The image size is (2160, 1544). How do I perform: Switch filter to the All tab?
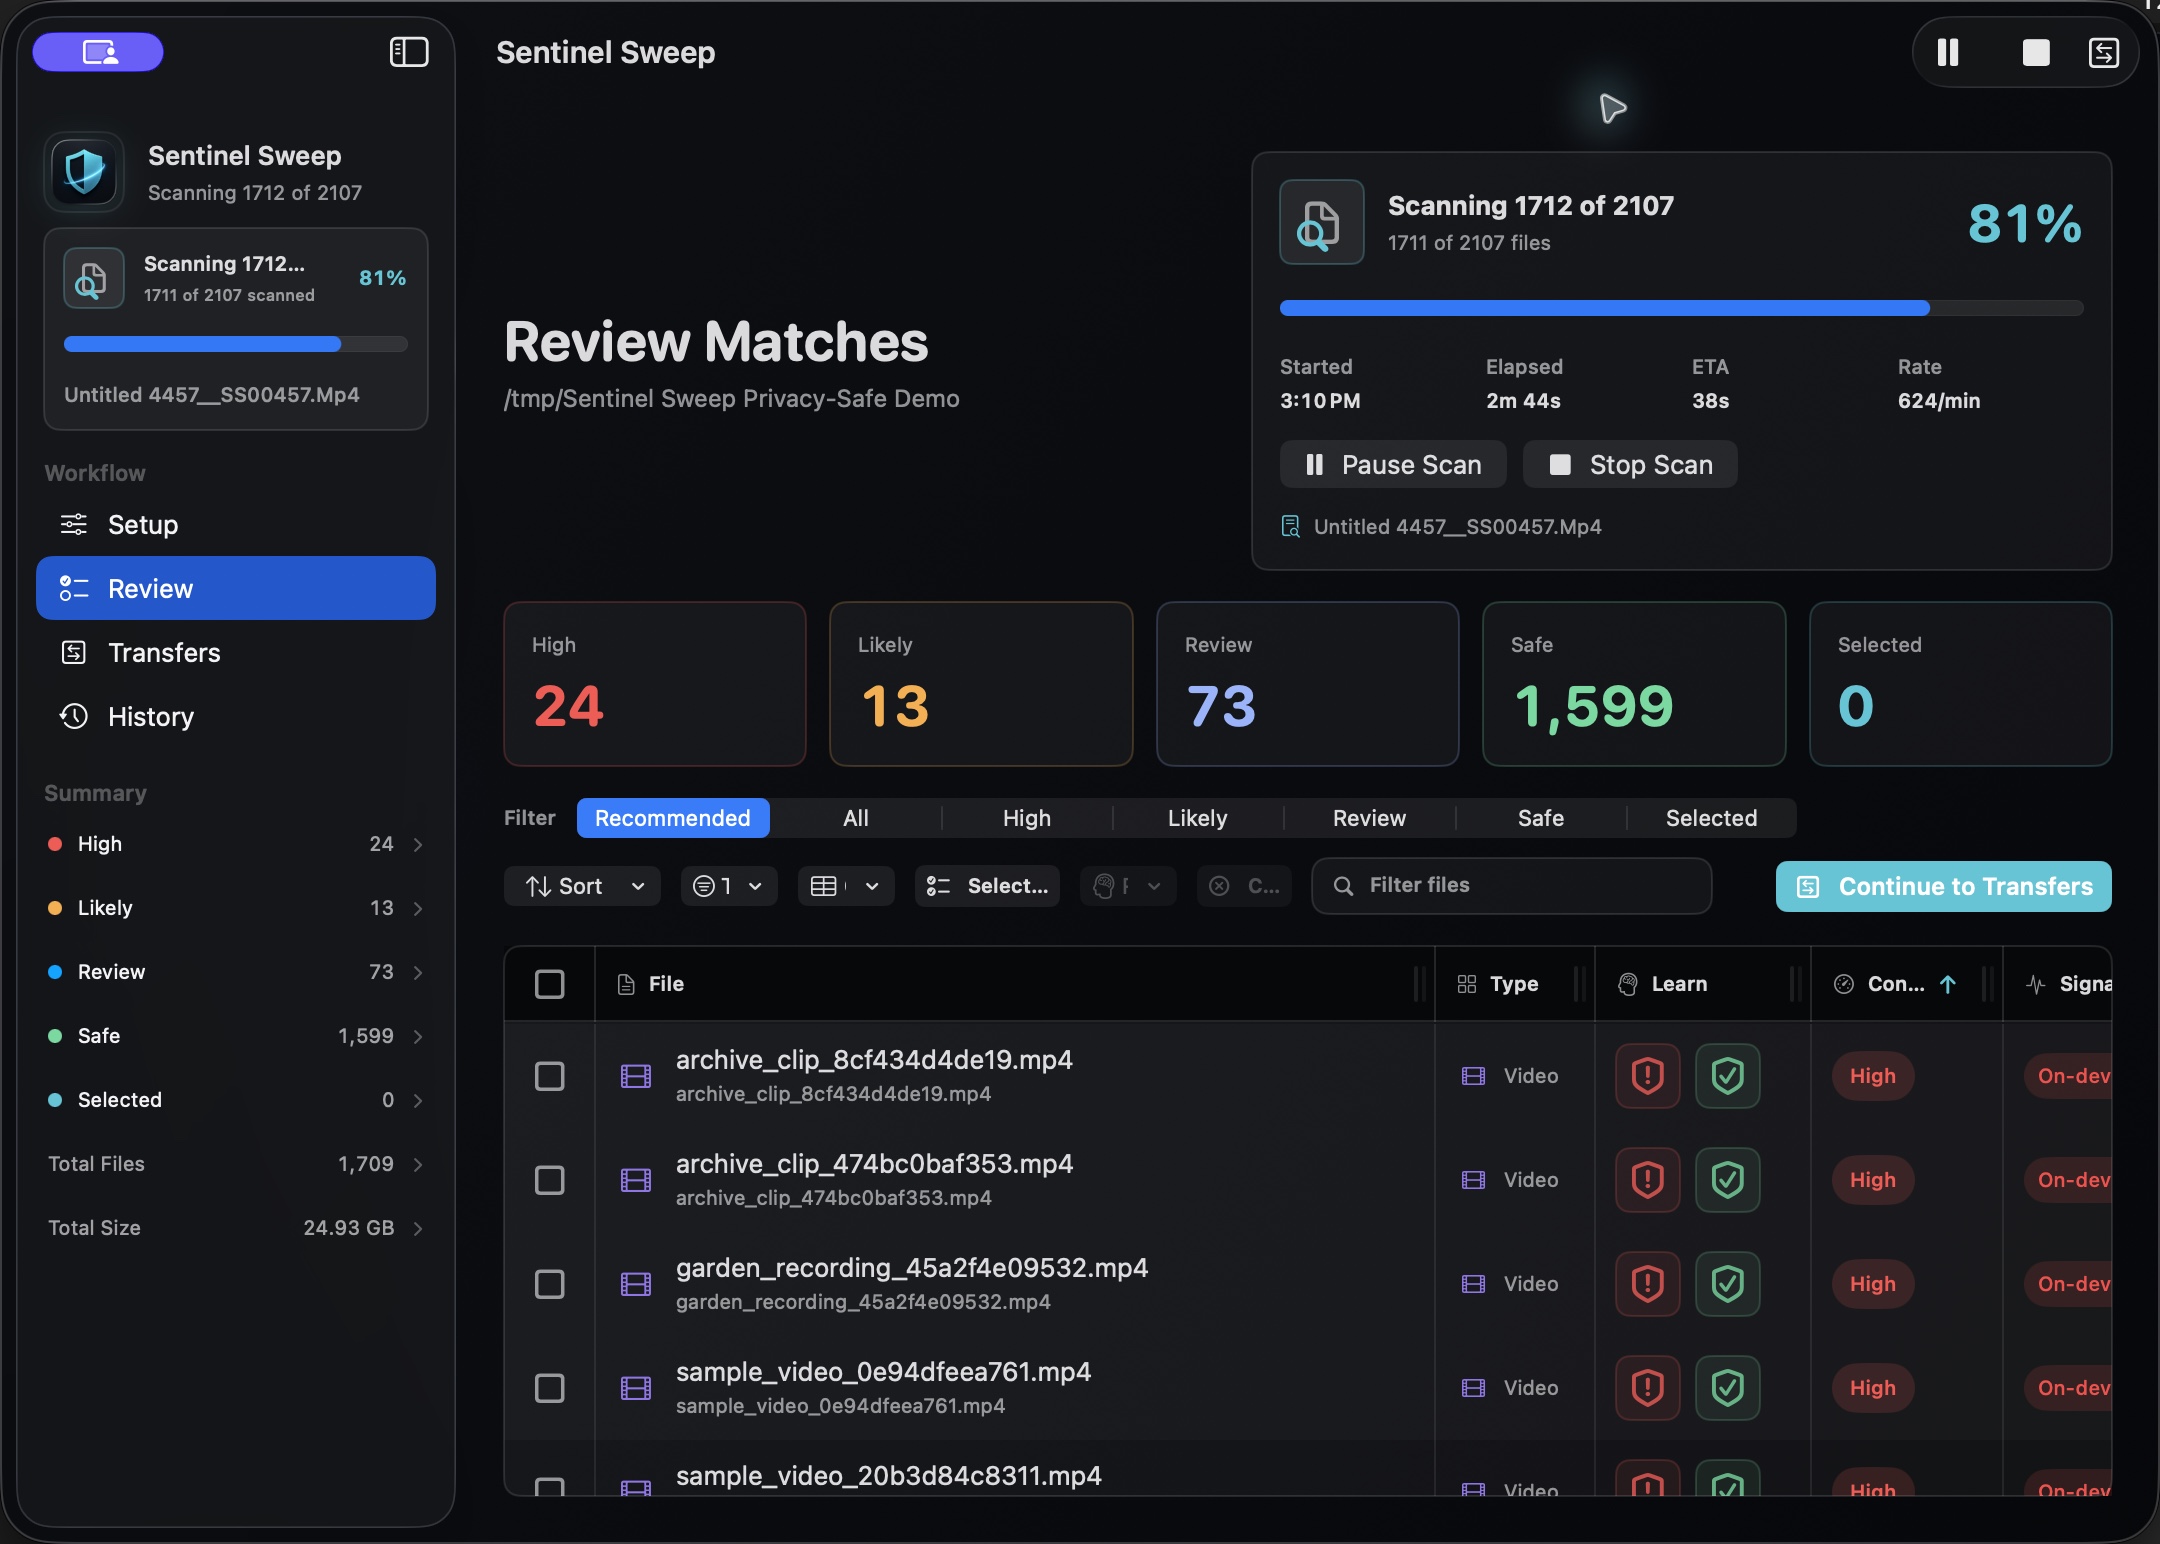(x=856, y=818)
